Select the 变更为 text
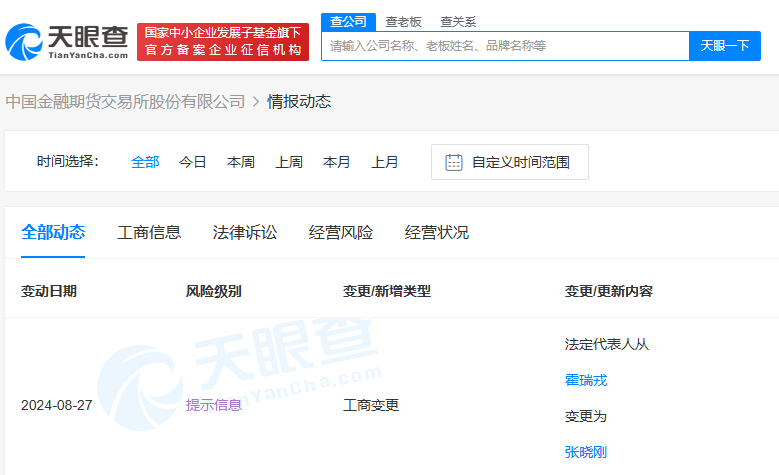Viewport: 779px width, 475px height. (586, 416)
